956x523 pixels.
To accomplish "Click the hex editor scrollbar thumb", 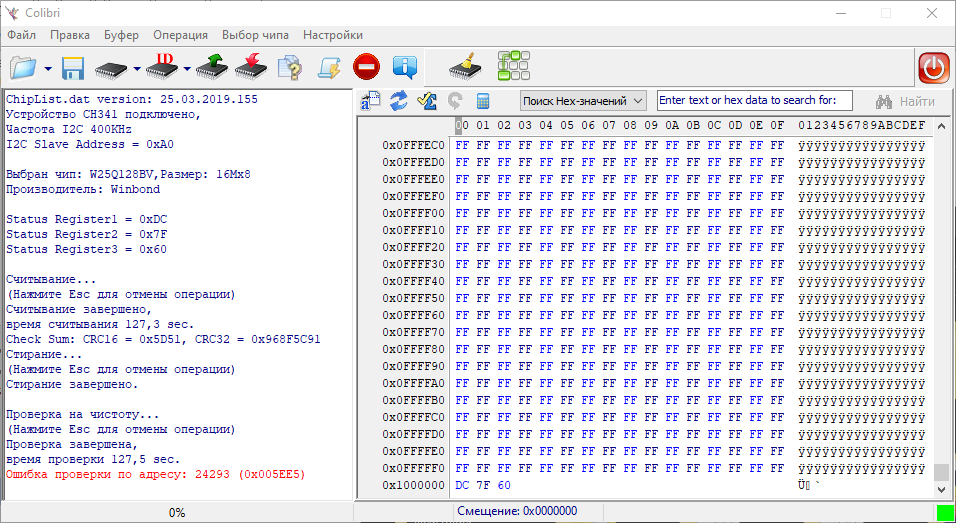I will (941, 472).
